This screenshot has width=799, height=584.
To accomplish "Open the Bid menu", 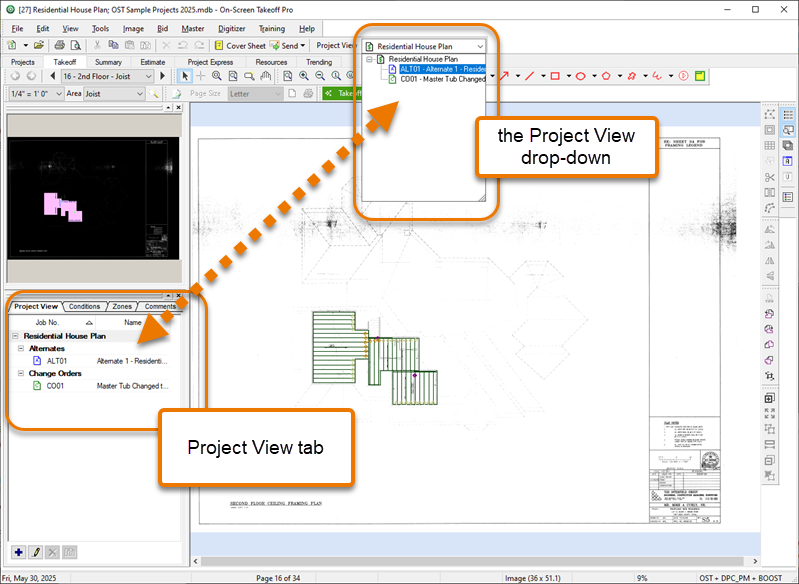I will 163,29.
